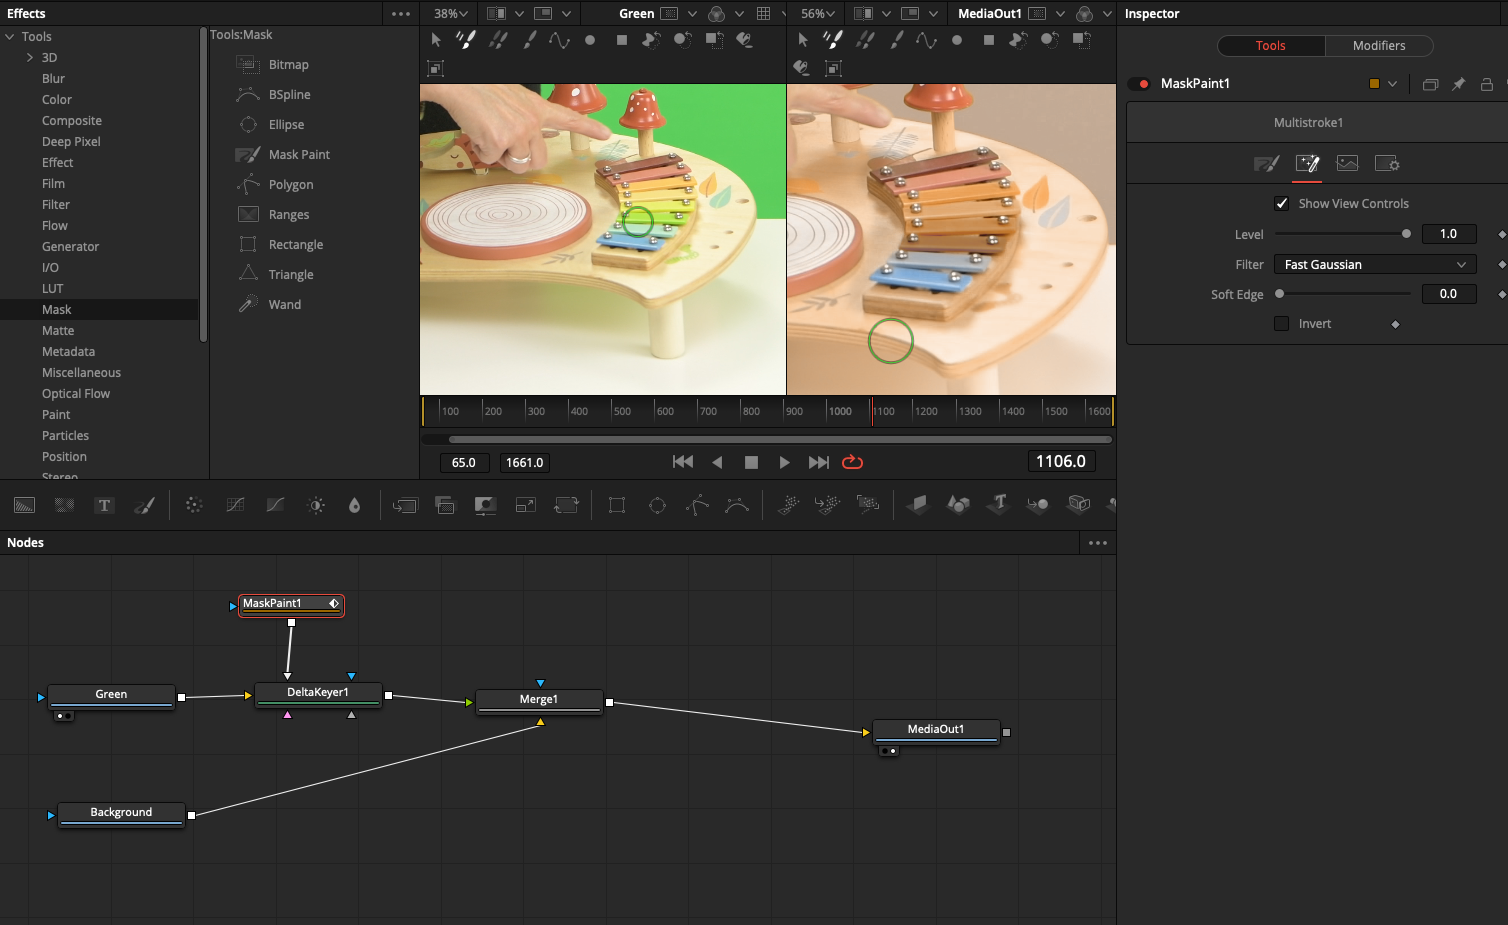The image size is (1508, 925).
Task: Stop playback button
Action: pyautogui.click(x=751, y=462)
